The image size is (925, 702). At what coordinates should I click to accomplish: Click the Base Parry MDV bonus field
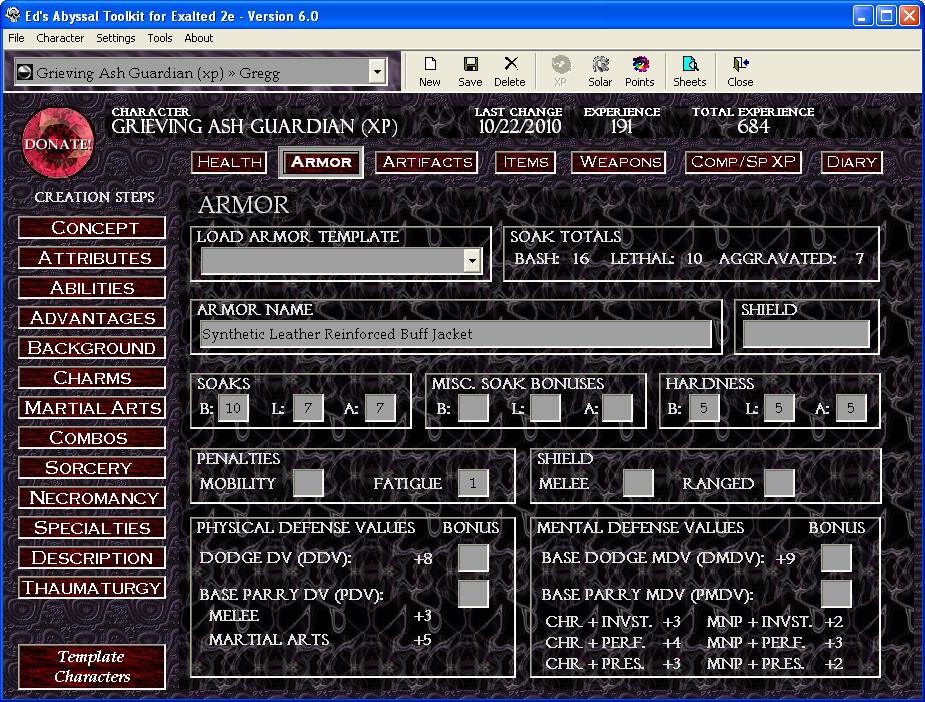click(x=836, y=593)
